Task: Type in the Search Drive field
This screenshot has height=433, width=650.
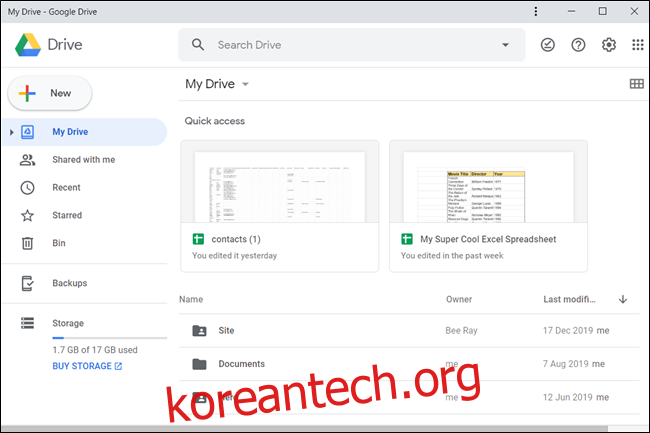Action: [x=352, y=45]
